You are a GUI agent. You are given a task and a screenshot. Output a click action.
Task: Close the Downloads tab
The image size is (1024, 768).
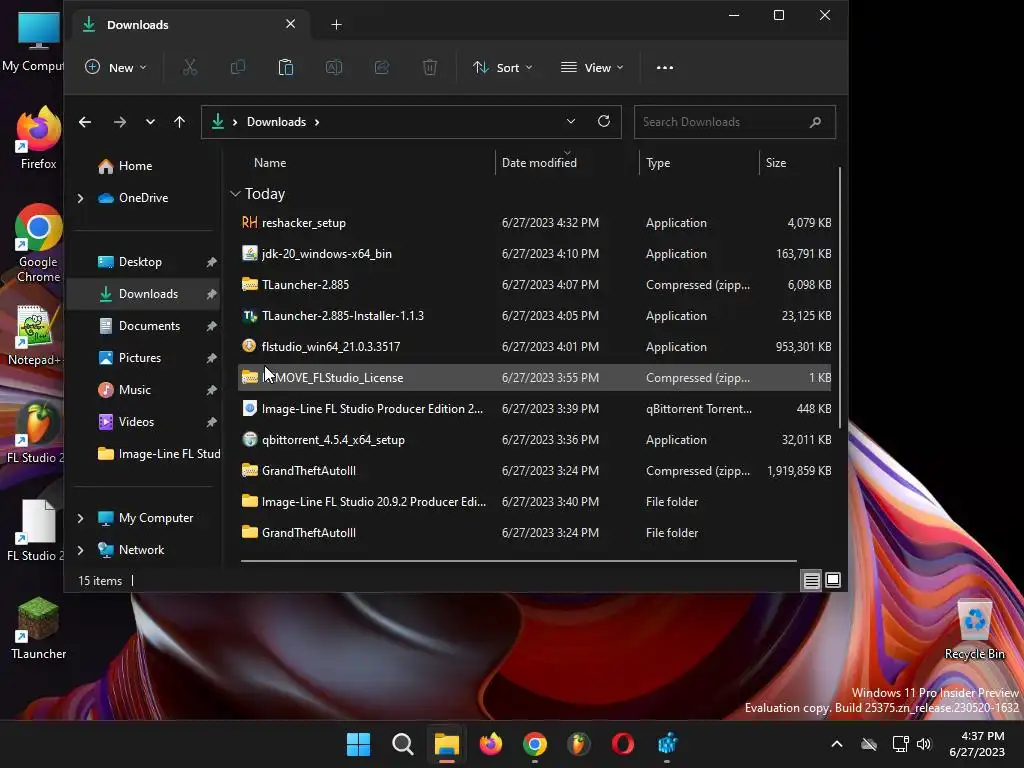click(291, 24)
